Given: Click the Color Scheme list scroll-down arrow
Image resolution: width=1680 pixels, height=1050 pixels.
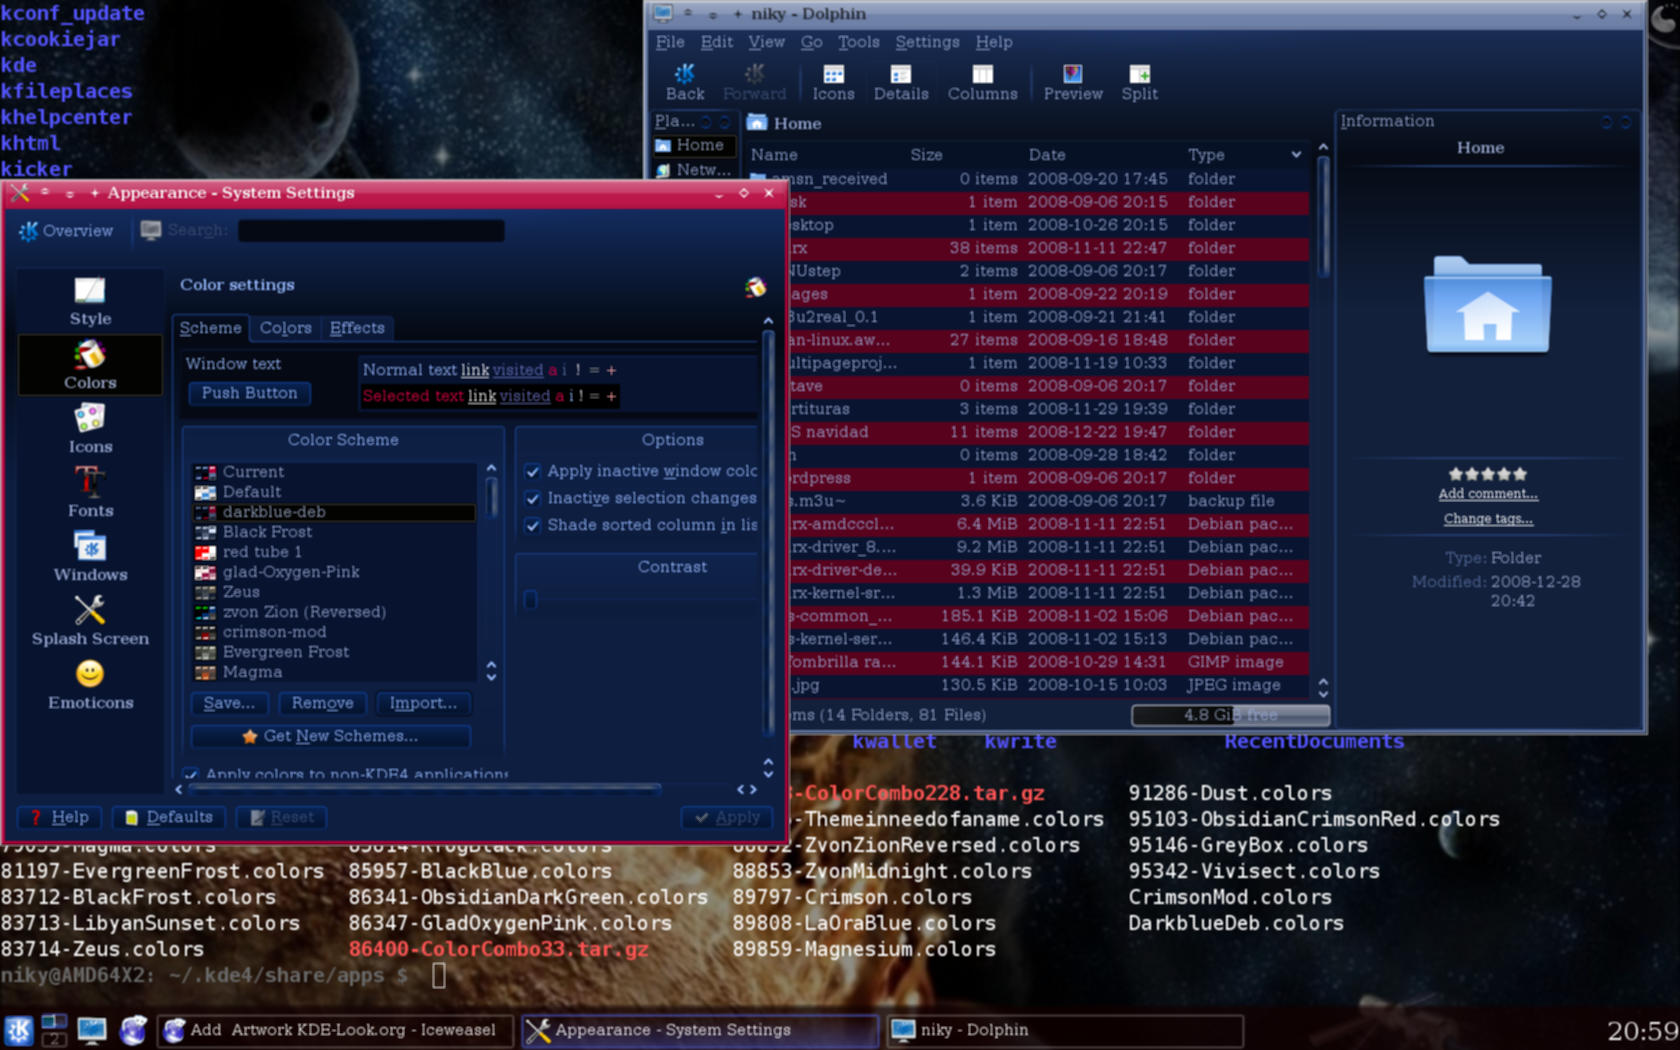Looking at the screenshot, I should coord(491,678).
